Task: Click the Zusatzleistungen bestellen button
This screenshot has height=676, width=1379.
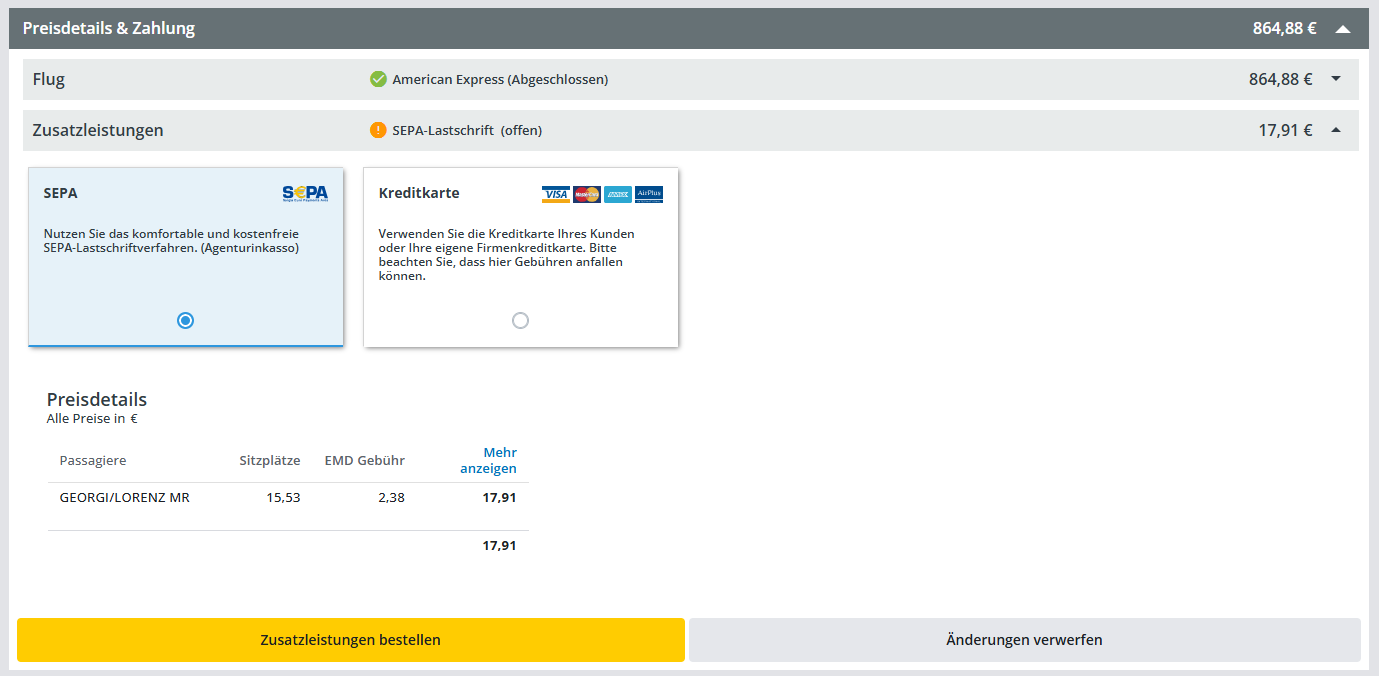Action: pos(350,640)
